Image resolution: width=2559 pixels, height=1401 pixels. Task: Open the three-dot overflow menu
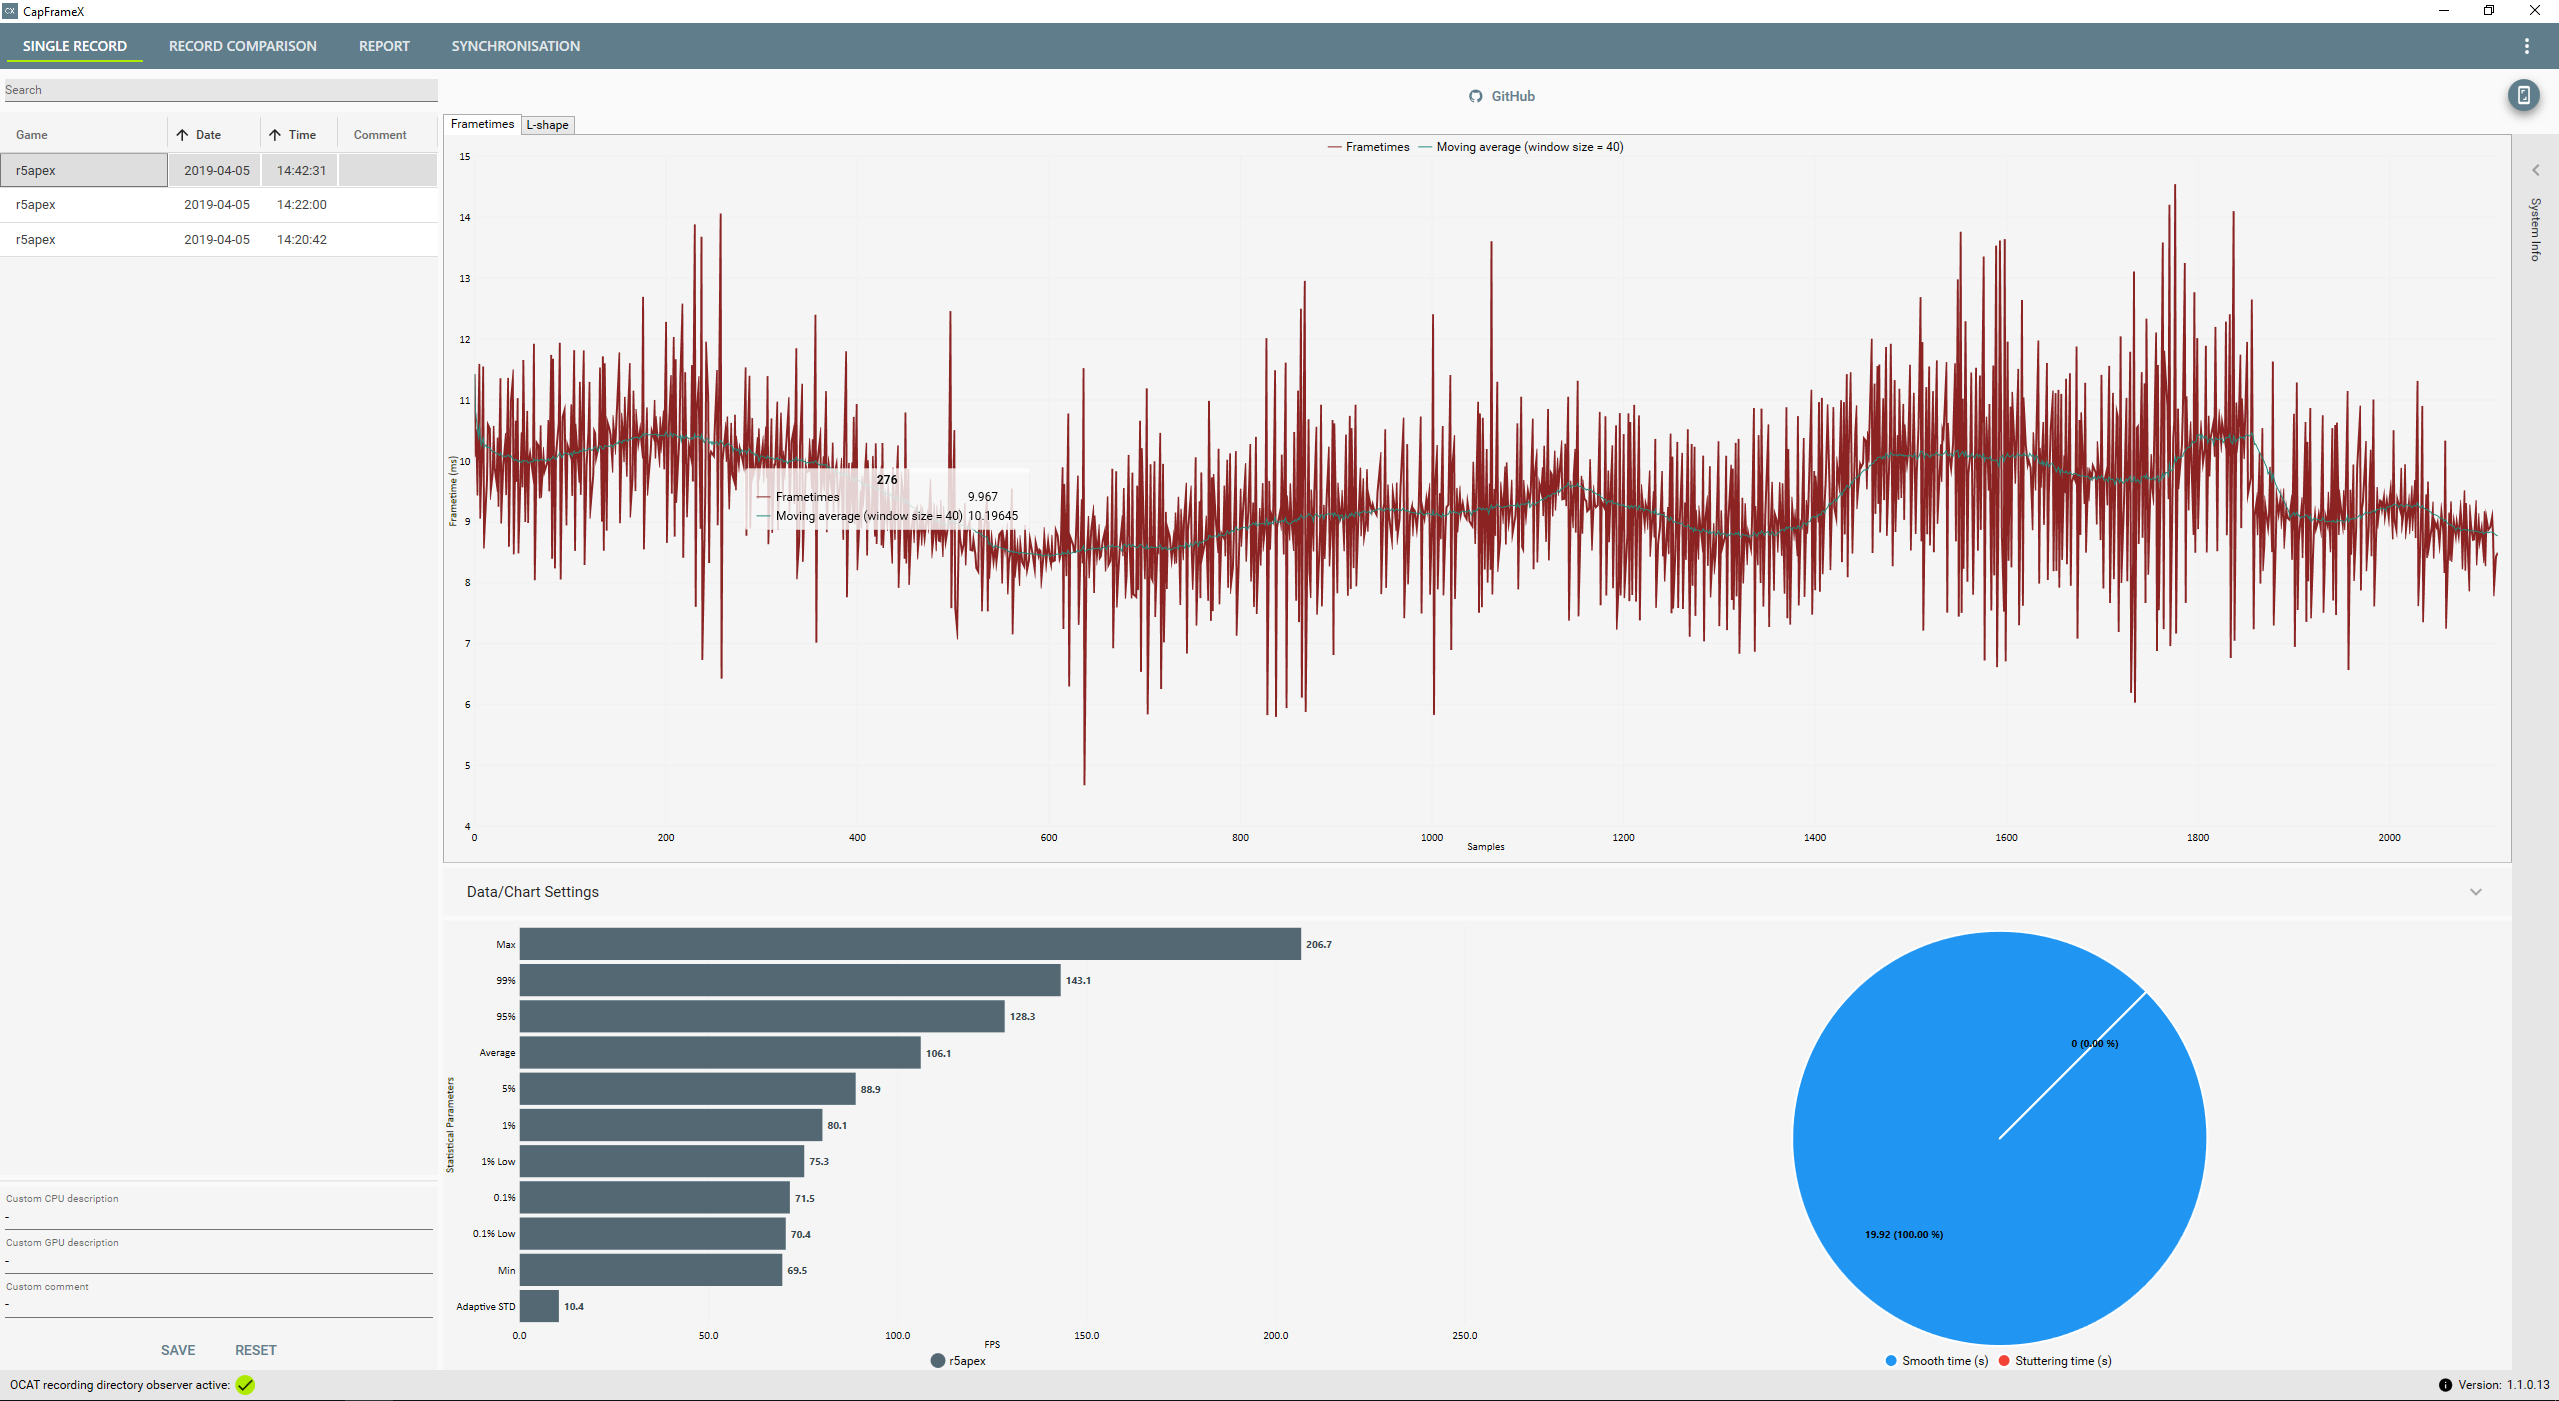tap(2526, 46)
